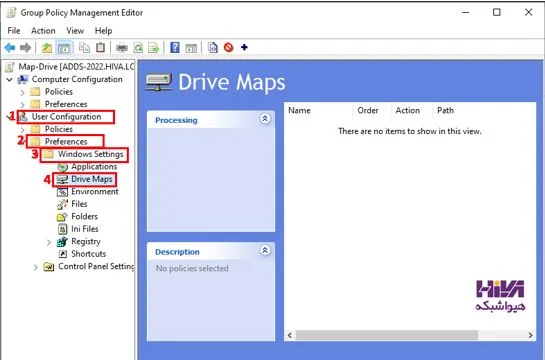Expand Policies under Computer Configuration
Image resolution: width=545 pixels, height=360 pixels.
click(23, 92)
